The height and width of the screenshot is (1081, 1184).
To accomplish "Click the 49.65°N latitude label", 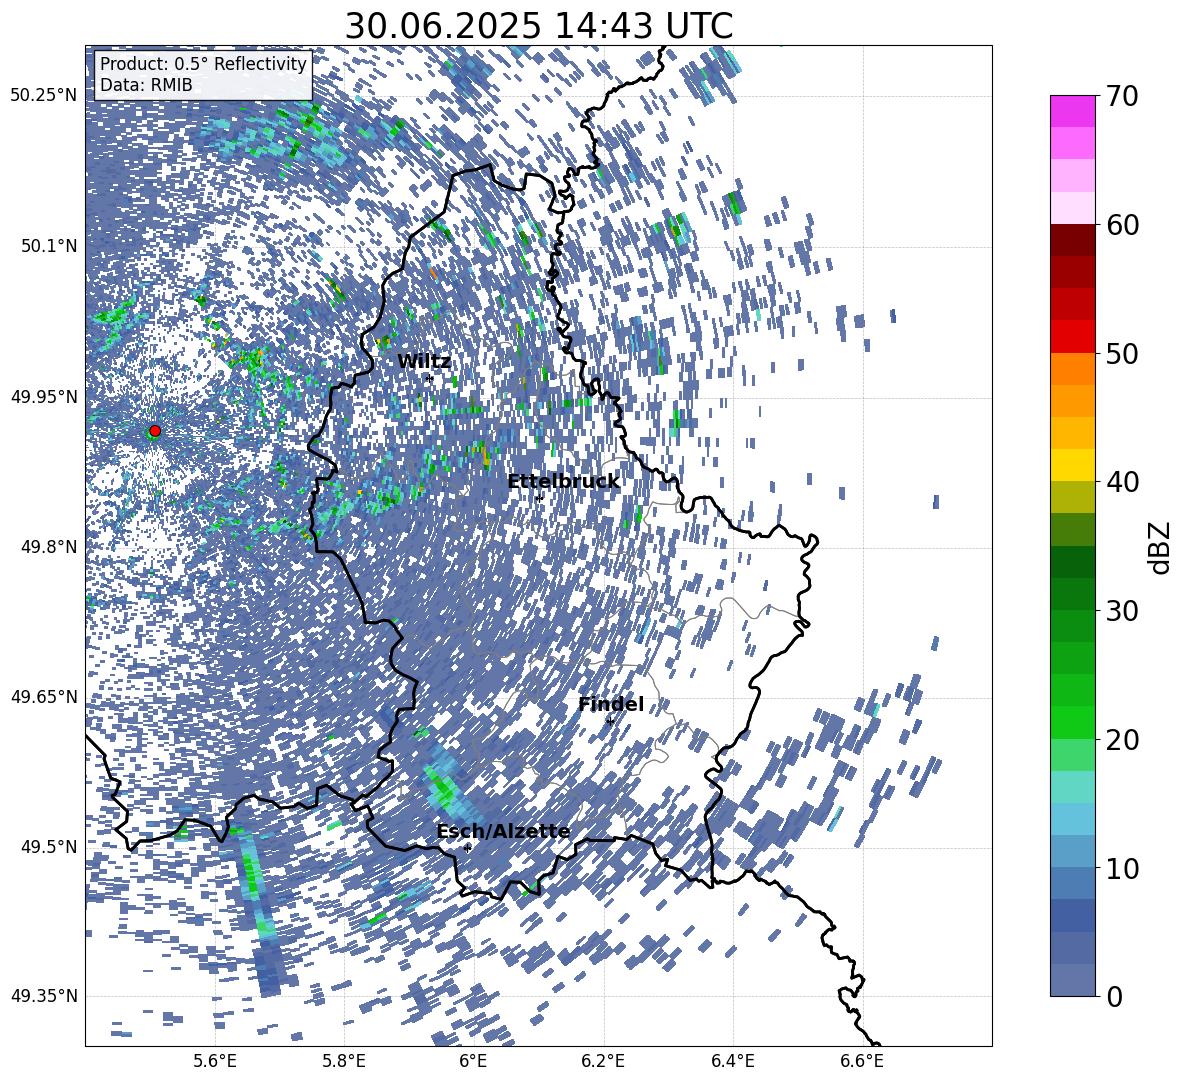I will pyautogui.click(x=44, y=696).
